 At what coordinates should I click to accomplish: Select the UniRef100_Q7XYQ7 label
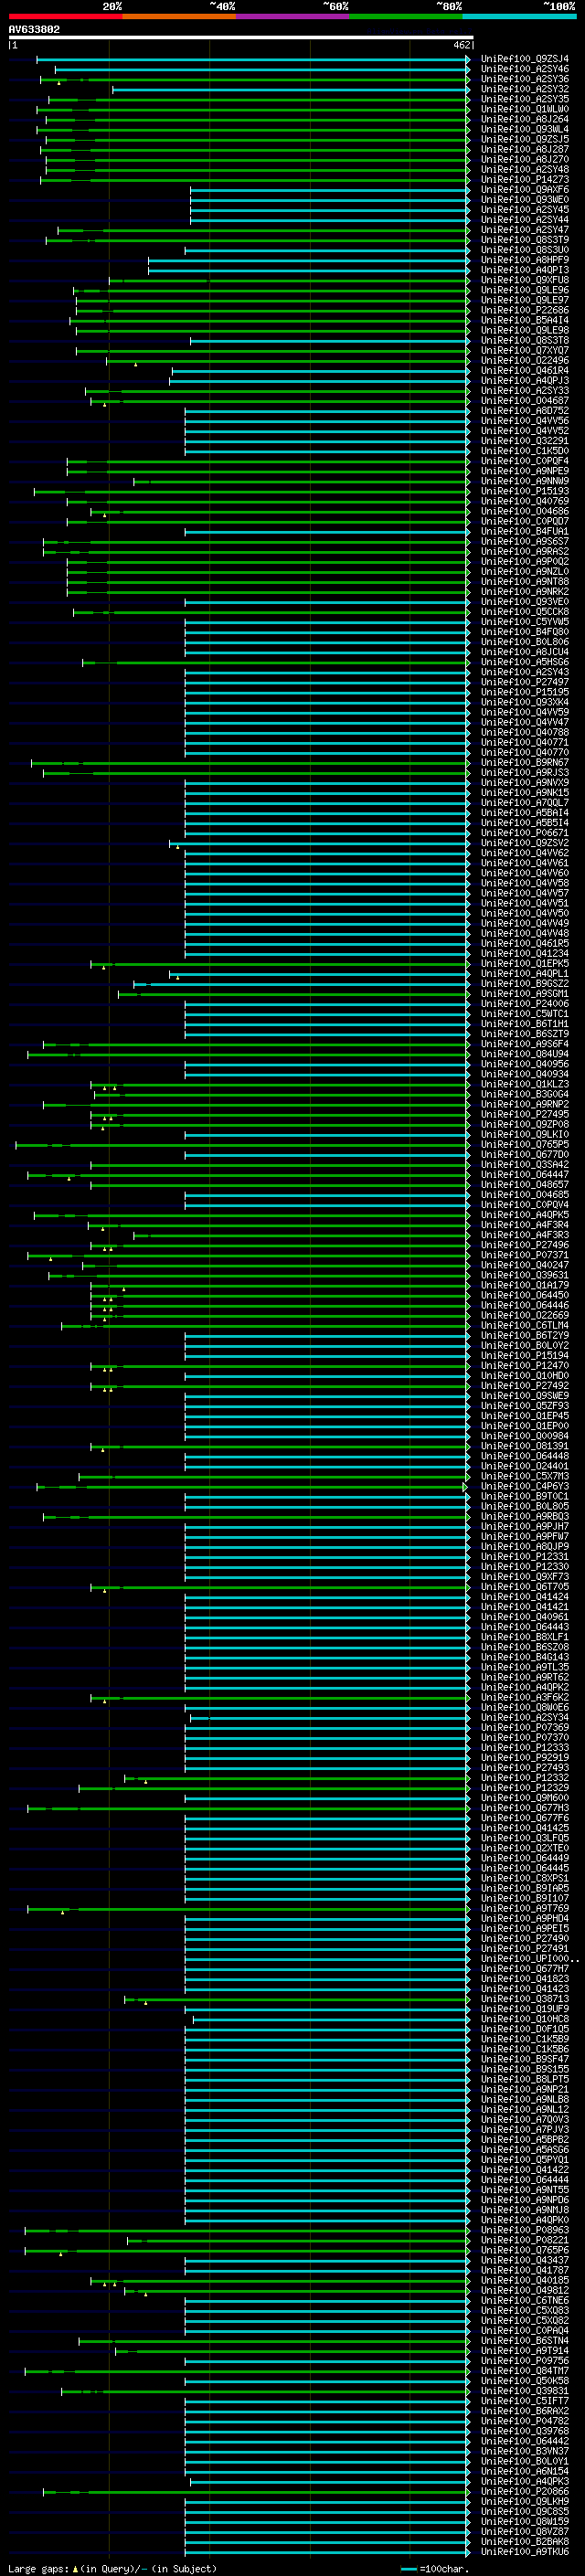(x=525, y=351)
